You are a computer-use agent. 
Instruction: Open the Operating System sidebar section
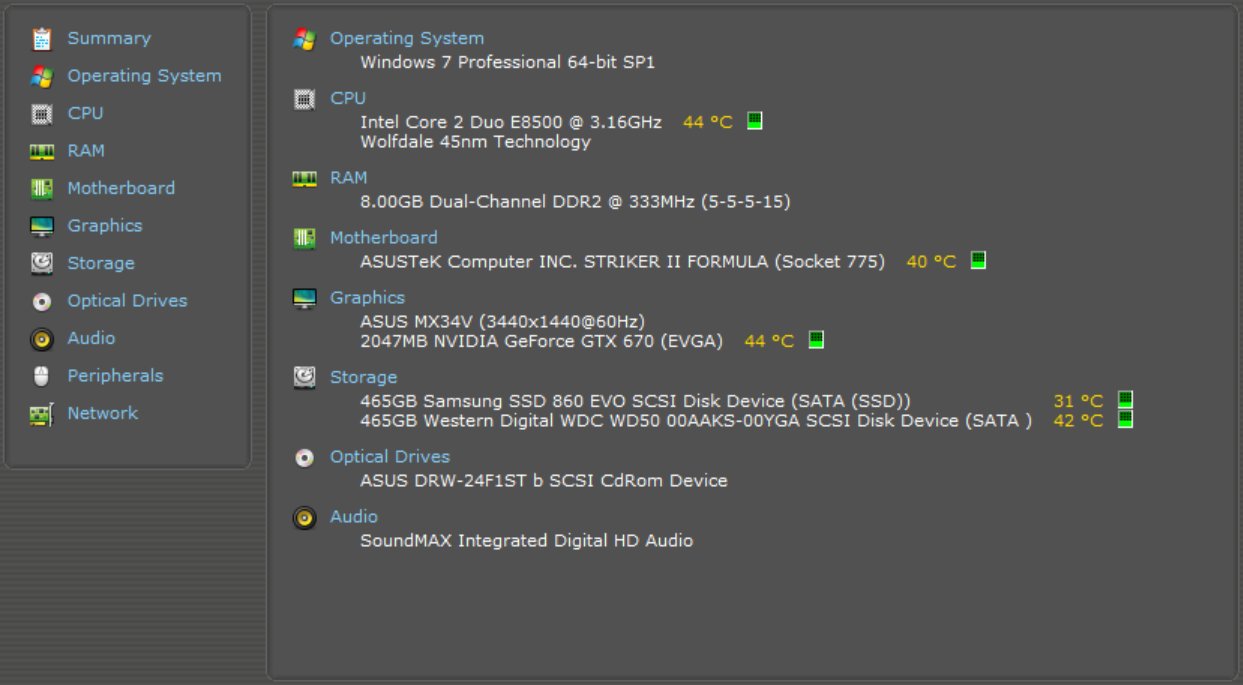pyautogui.click(x=144, y=76)
